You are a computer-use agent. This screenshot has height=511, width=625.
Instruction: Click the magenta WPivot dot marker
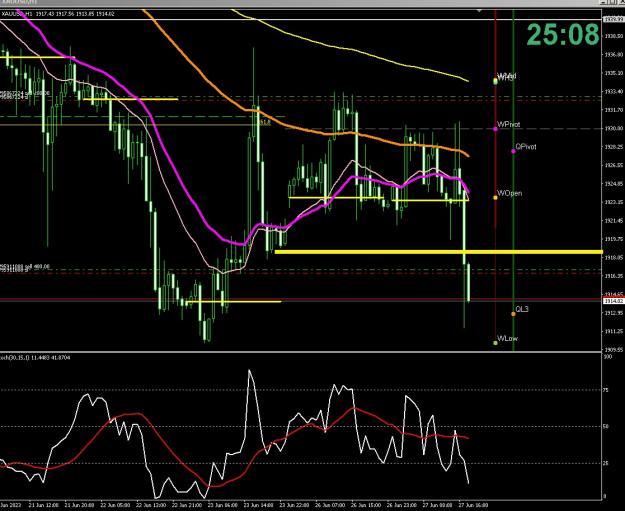(495, 129)
